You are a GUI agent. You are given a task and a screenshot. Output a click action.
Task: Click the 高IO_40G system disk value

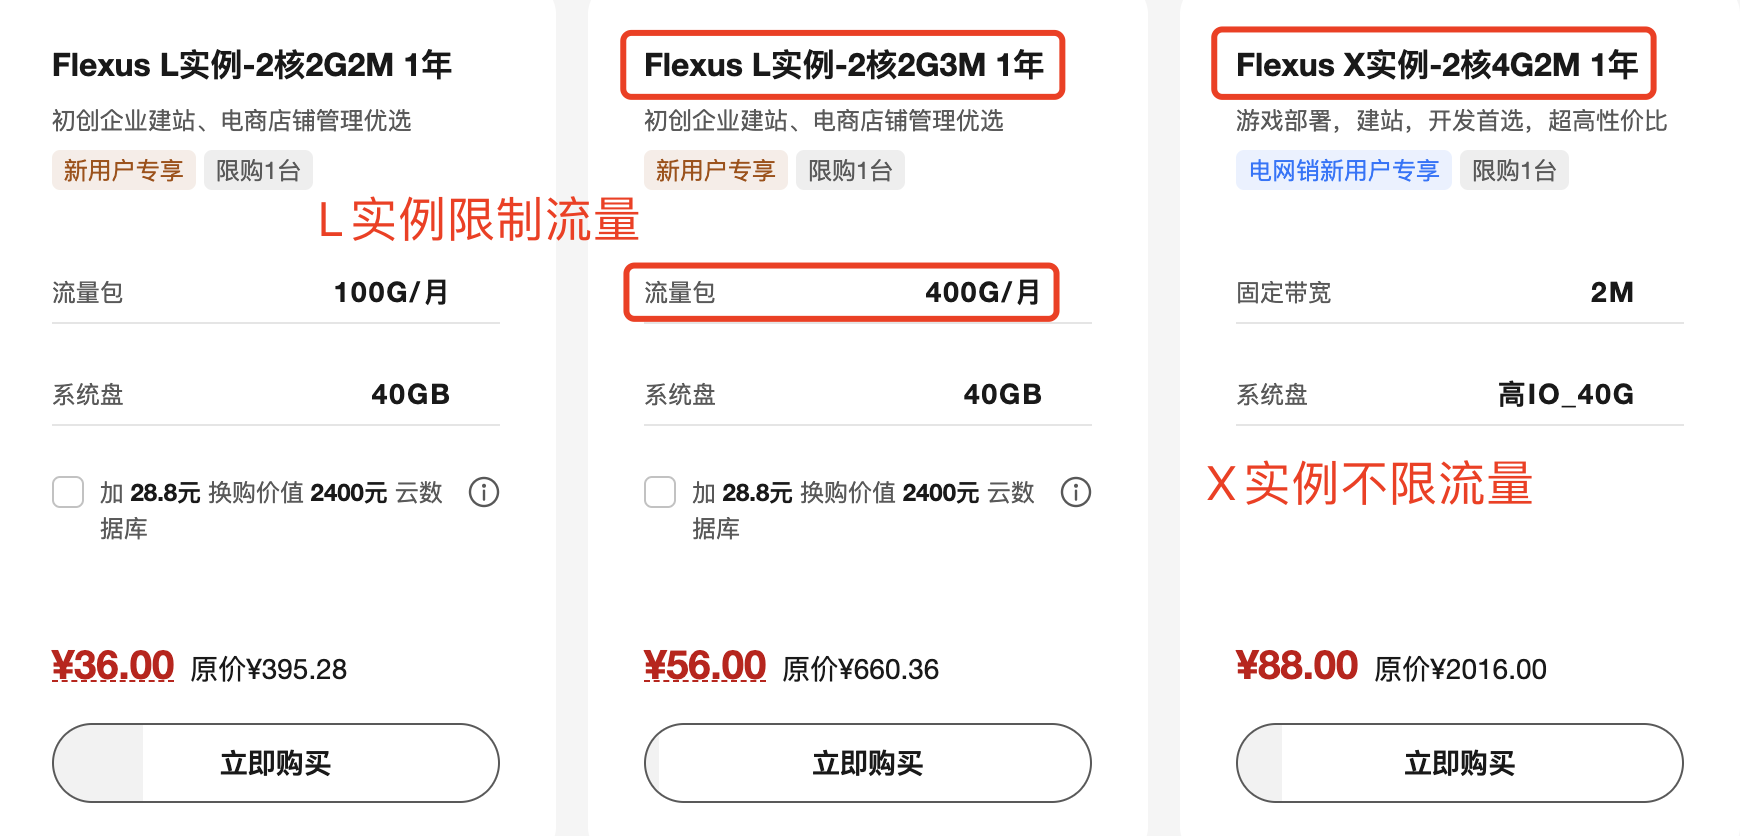(x=1565, y=395)
